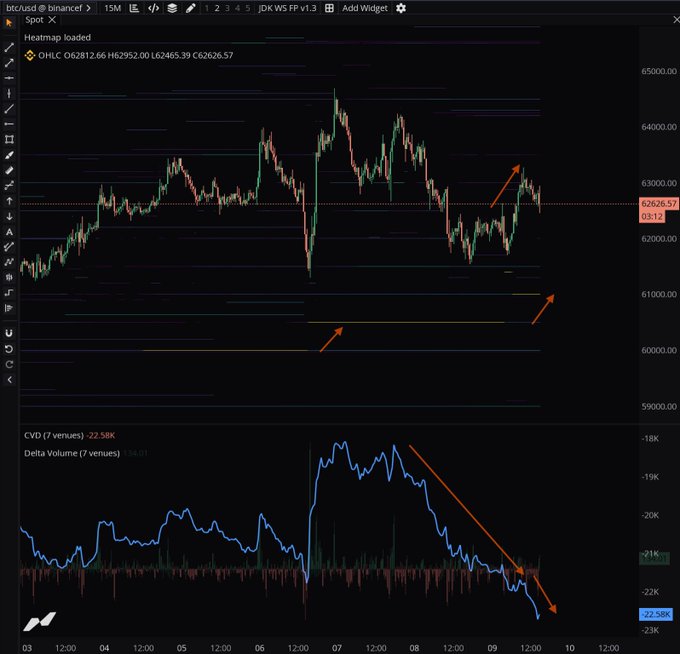Switch to workspace preset 3

(227, 8)
